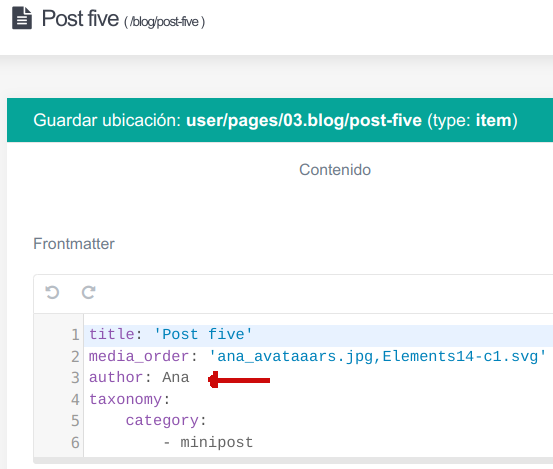Undo the last frontmatter edit
The image size is (553, 469).
point(52,293)
